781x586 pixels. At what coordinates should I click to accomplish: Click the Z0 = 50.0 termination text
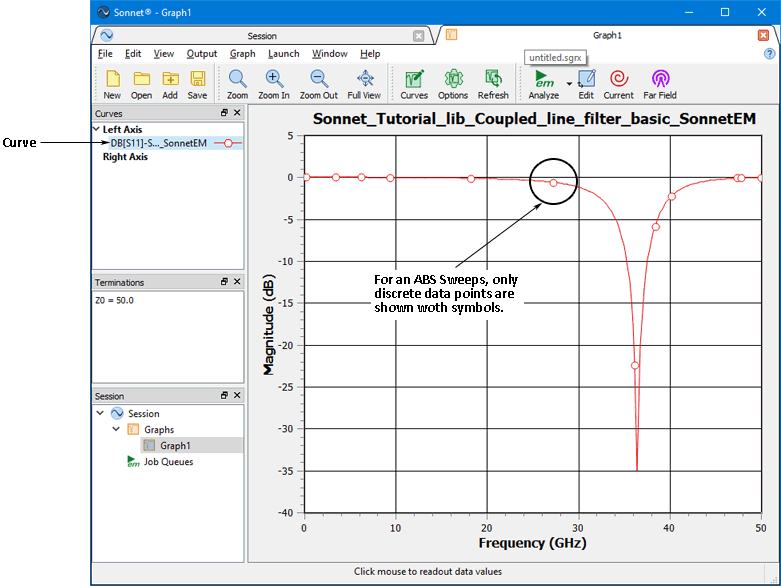point(115,300)
